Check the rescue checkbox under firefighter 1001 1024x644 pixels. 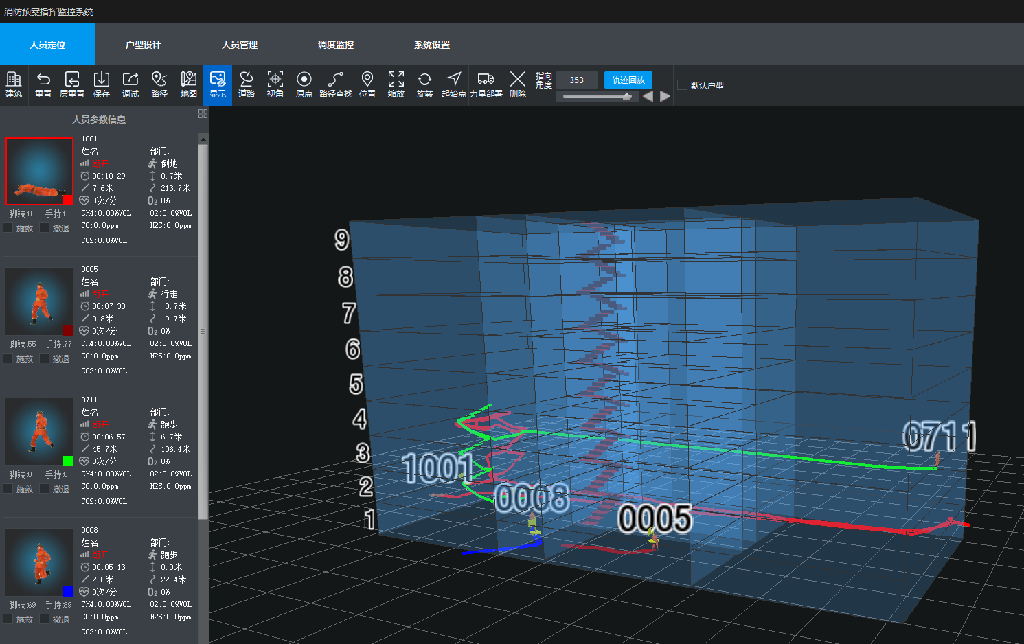(8, 228)
